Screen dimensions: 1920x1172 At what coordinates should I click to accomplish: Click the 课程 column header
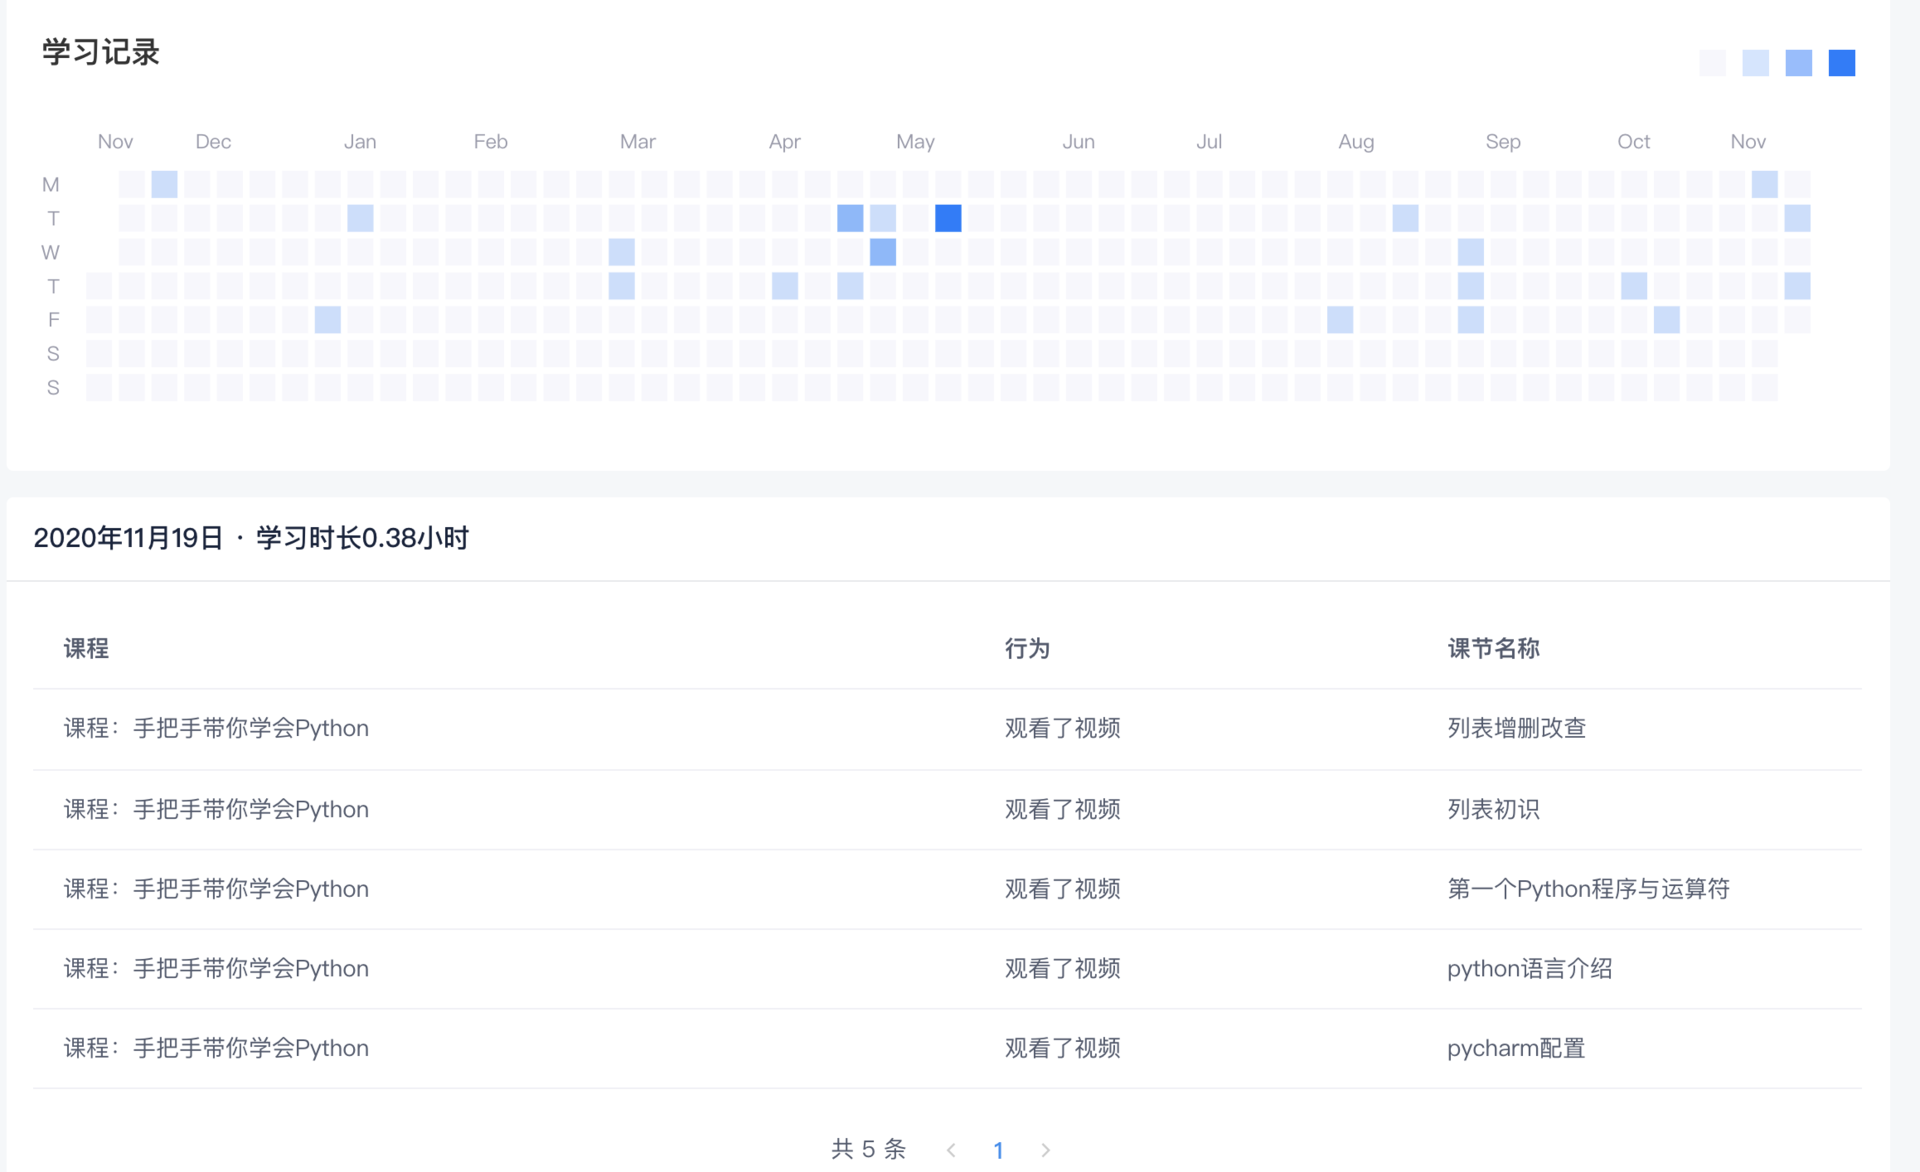[x=86, y=648]
